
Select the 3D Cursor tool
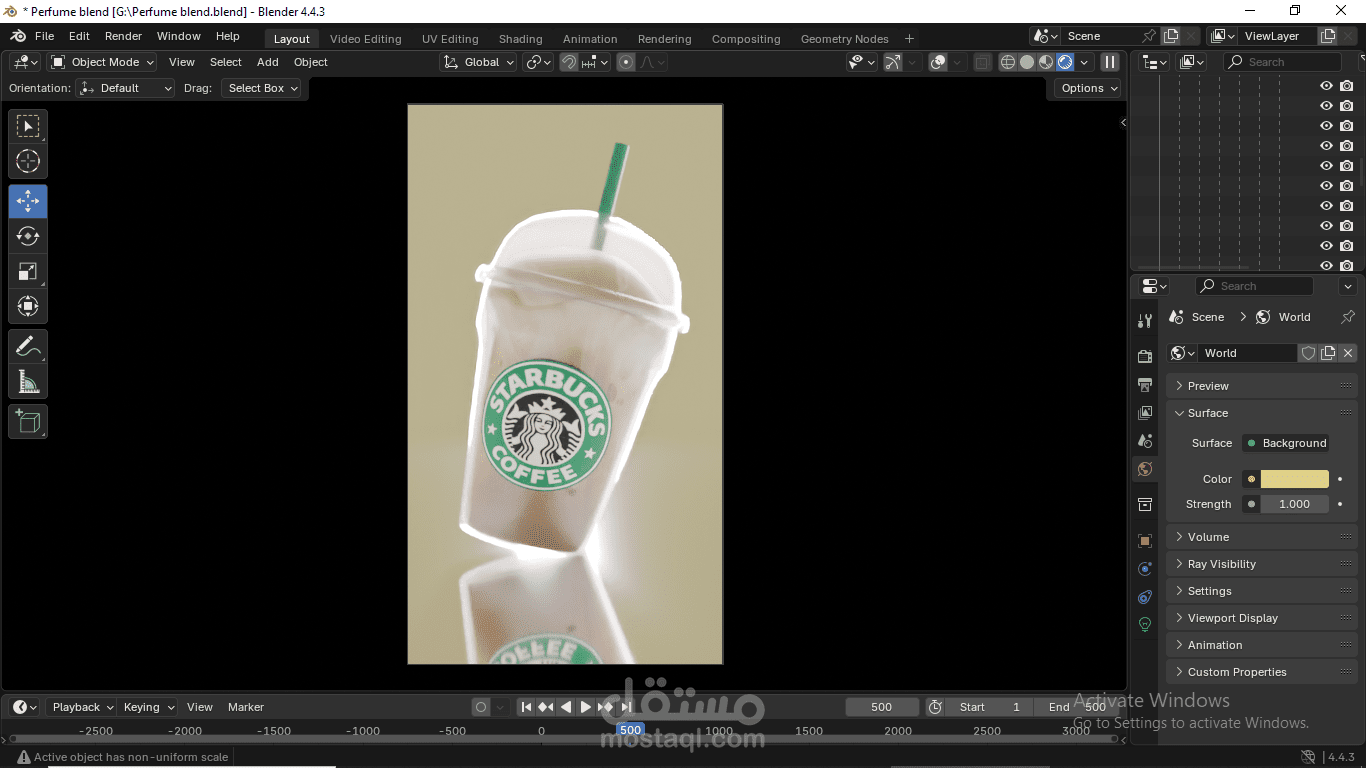click(28, 161)
